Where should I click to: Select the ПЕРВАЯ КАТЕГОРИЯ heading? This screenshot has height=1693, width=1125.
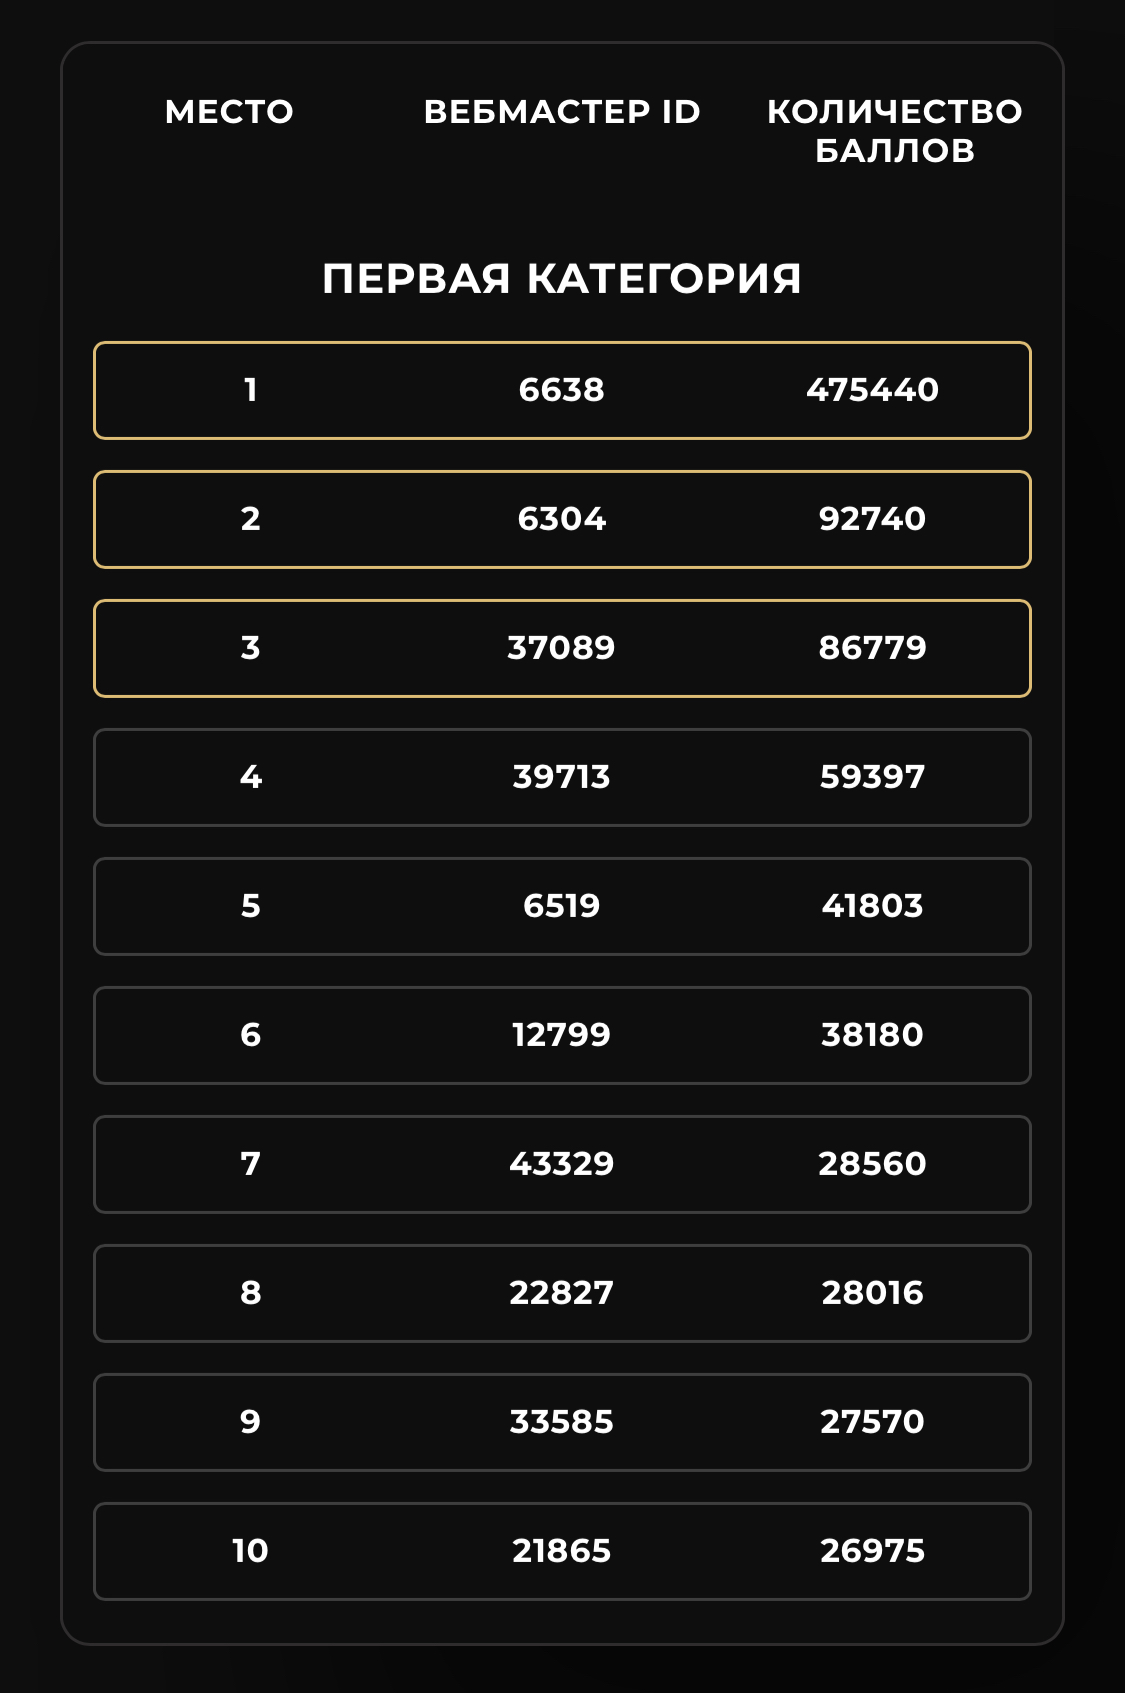[562, 279]
